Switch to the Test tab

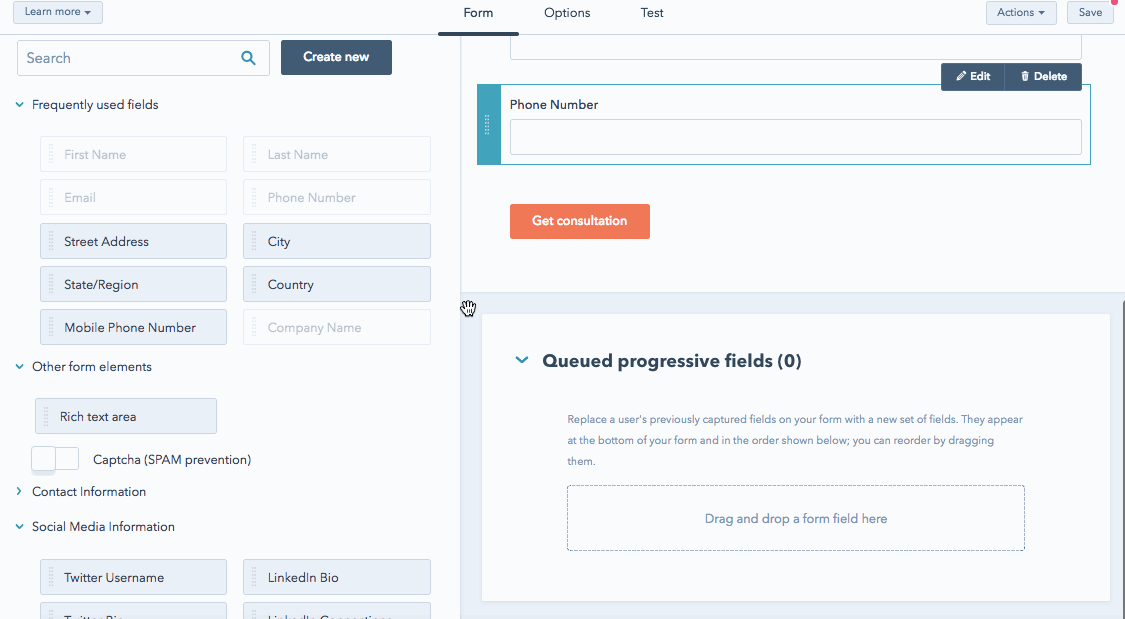point(652,14)
